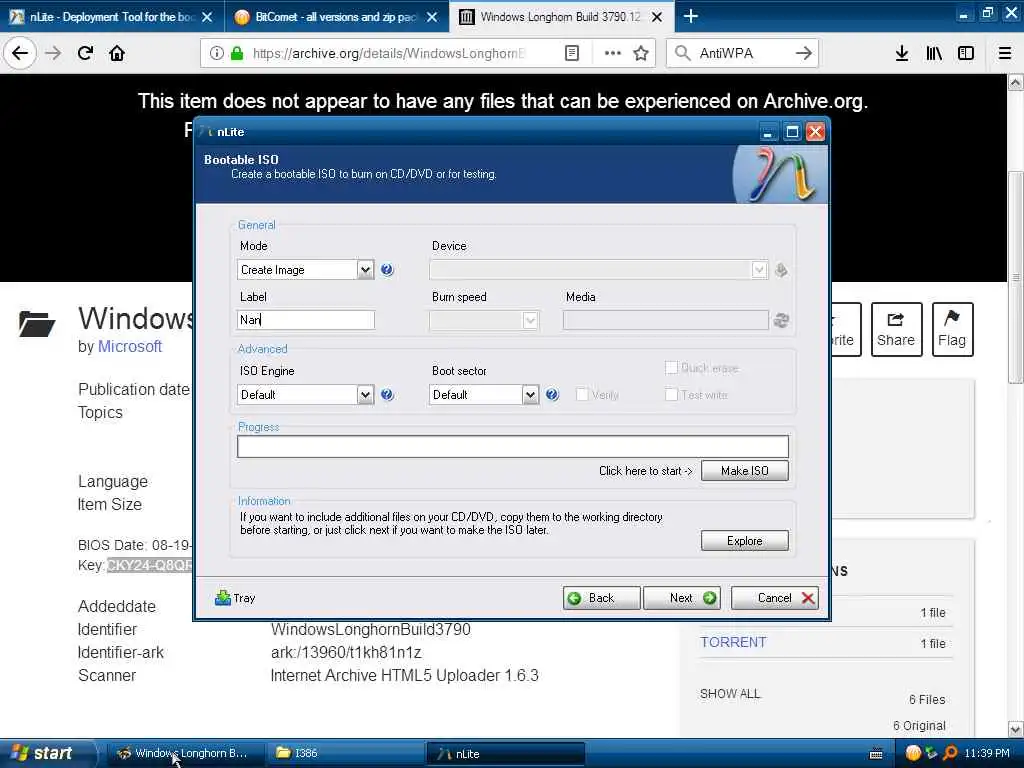The image size is (1024, 768).
Task: Click the Explore button
Action: point(744,541)
